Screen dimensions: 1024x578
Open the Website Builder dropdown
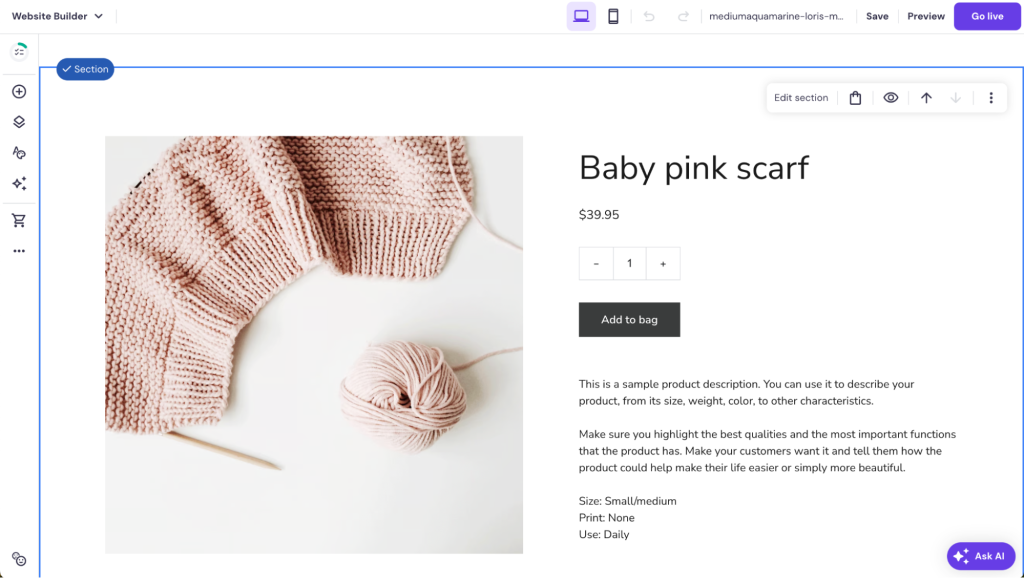click(56, 16)
